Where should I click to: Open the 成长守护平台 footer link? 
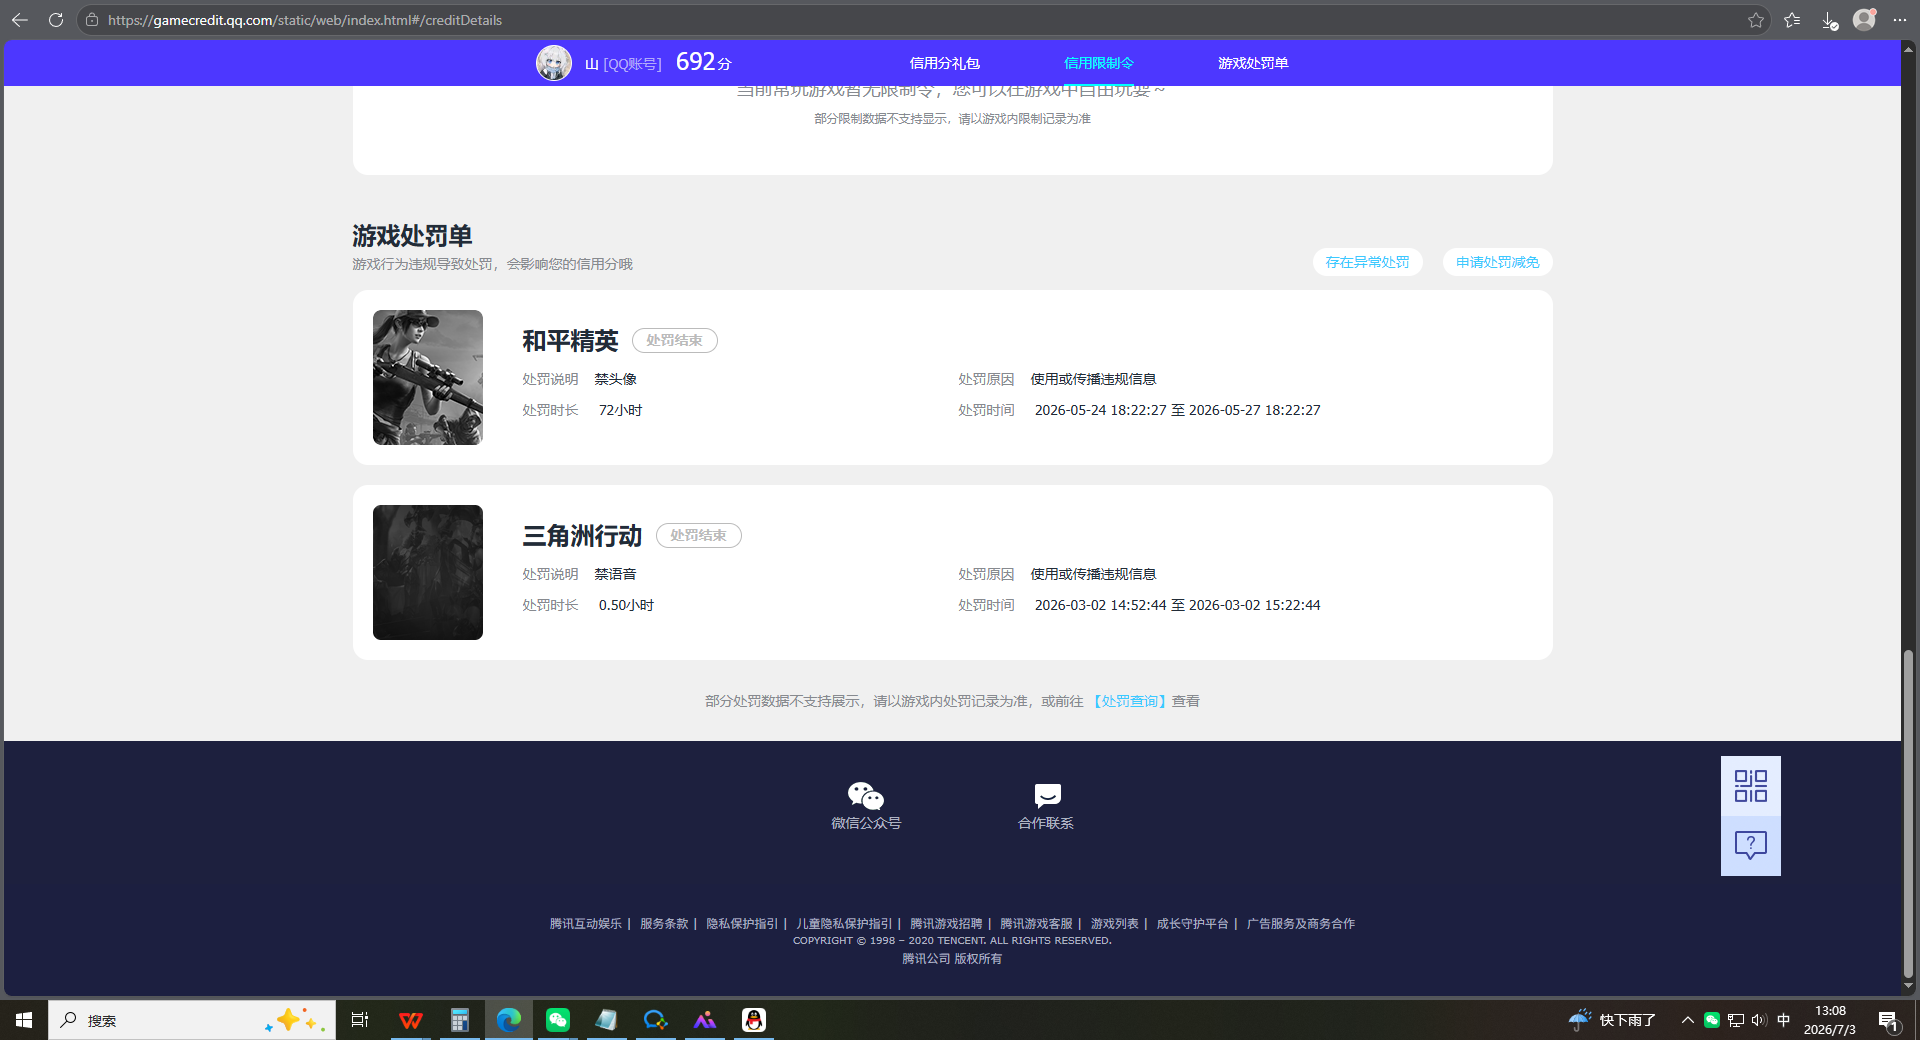[1192, 924]
